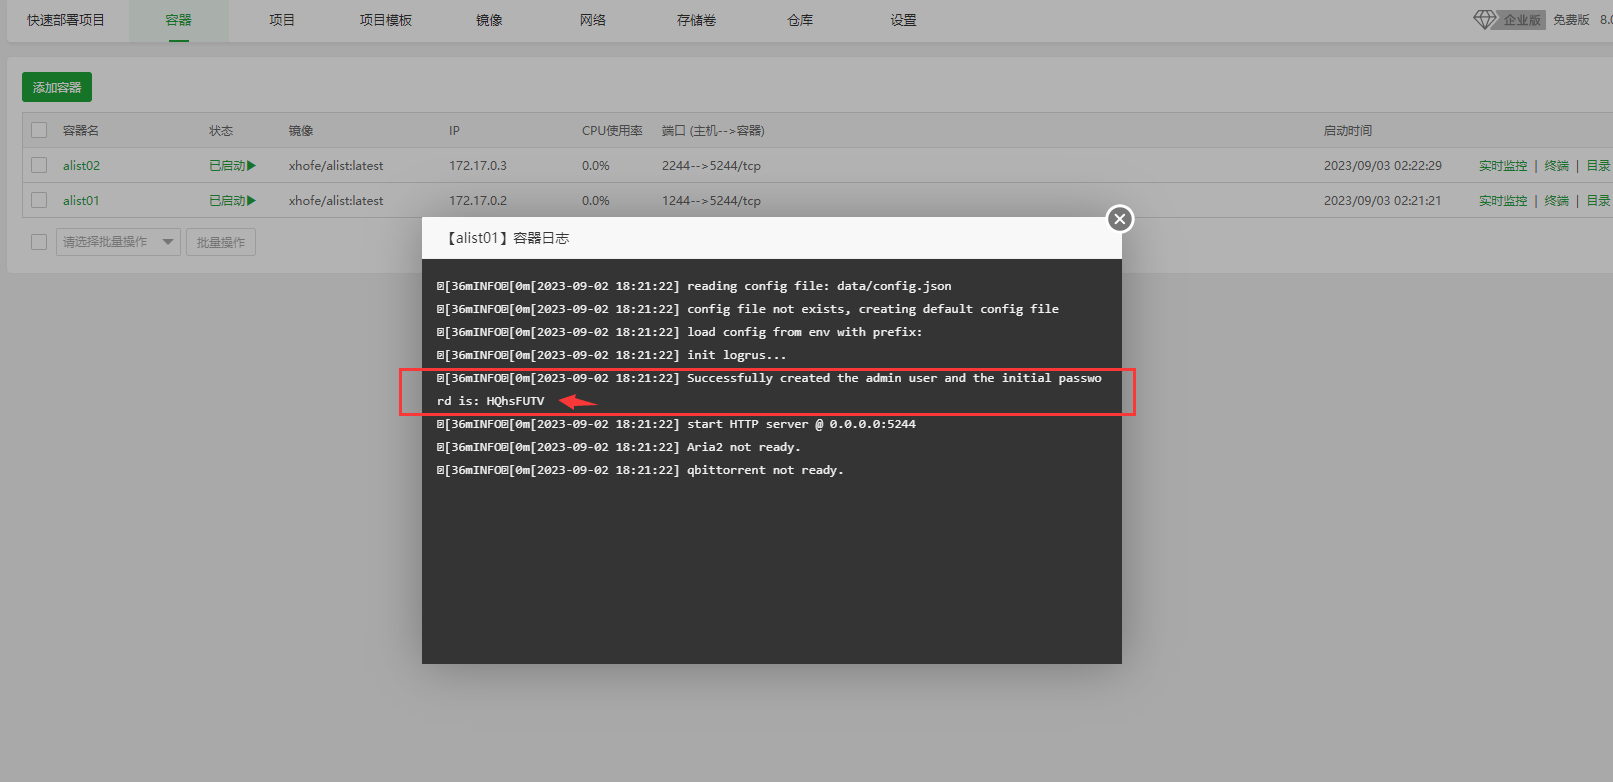1613x782 pixels.
Task: Click the start time 2023/09/03 02:22:29
Action: click(1383, 166)
